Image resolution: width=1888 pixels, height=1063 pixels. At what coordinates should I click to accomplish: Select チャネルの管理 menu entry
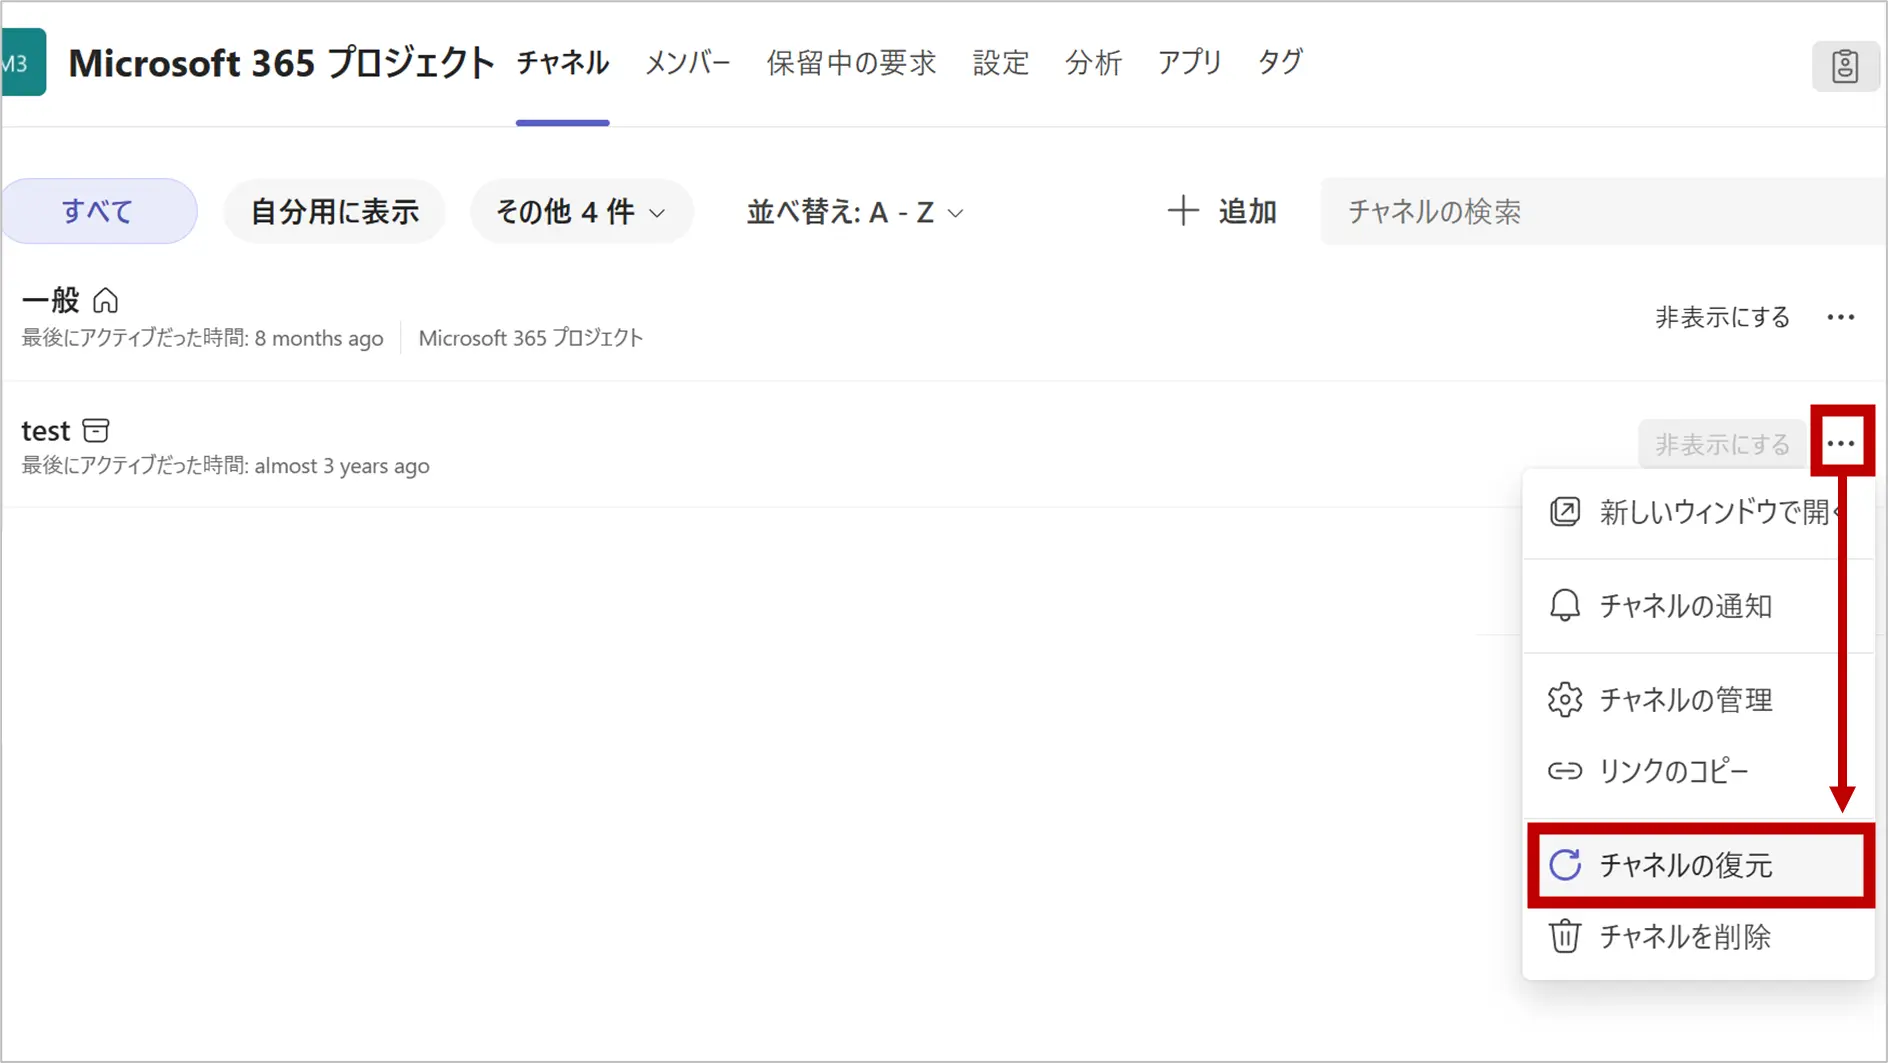(x=1685, y=700)
